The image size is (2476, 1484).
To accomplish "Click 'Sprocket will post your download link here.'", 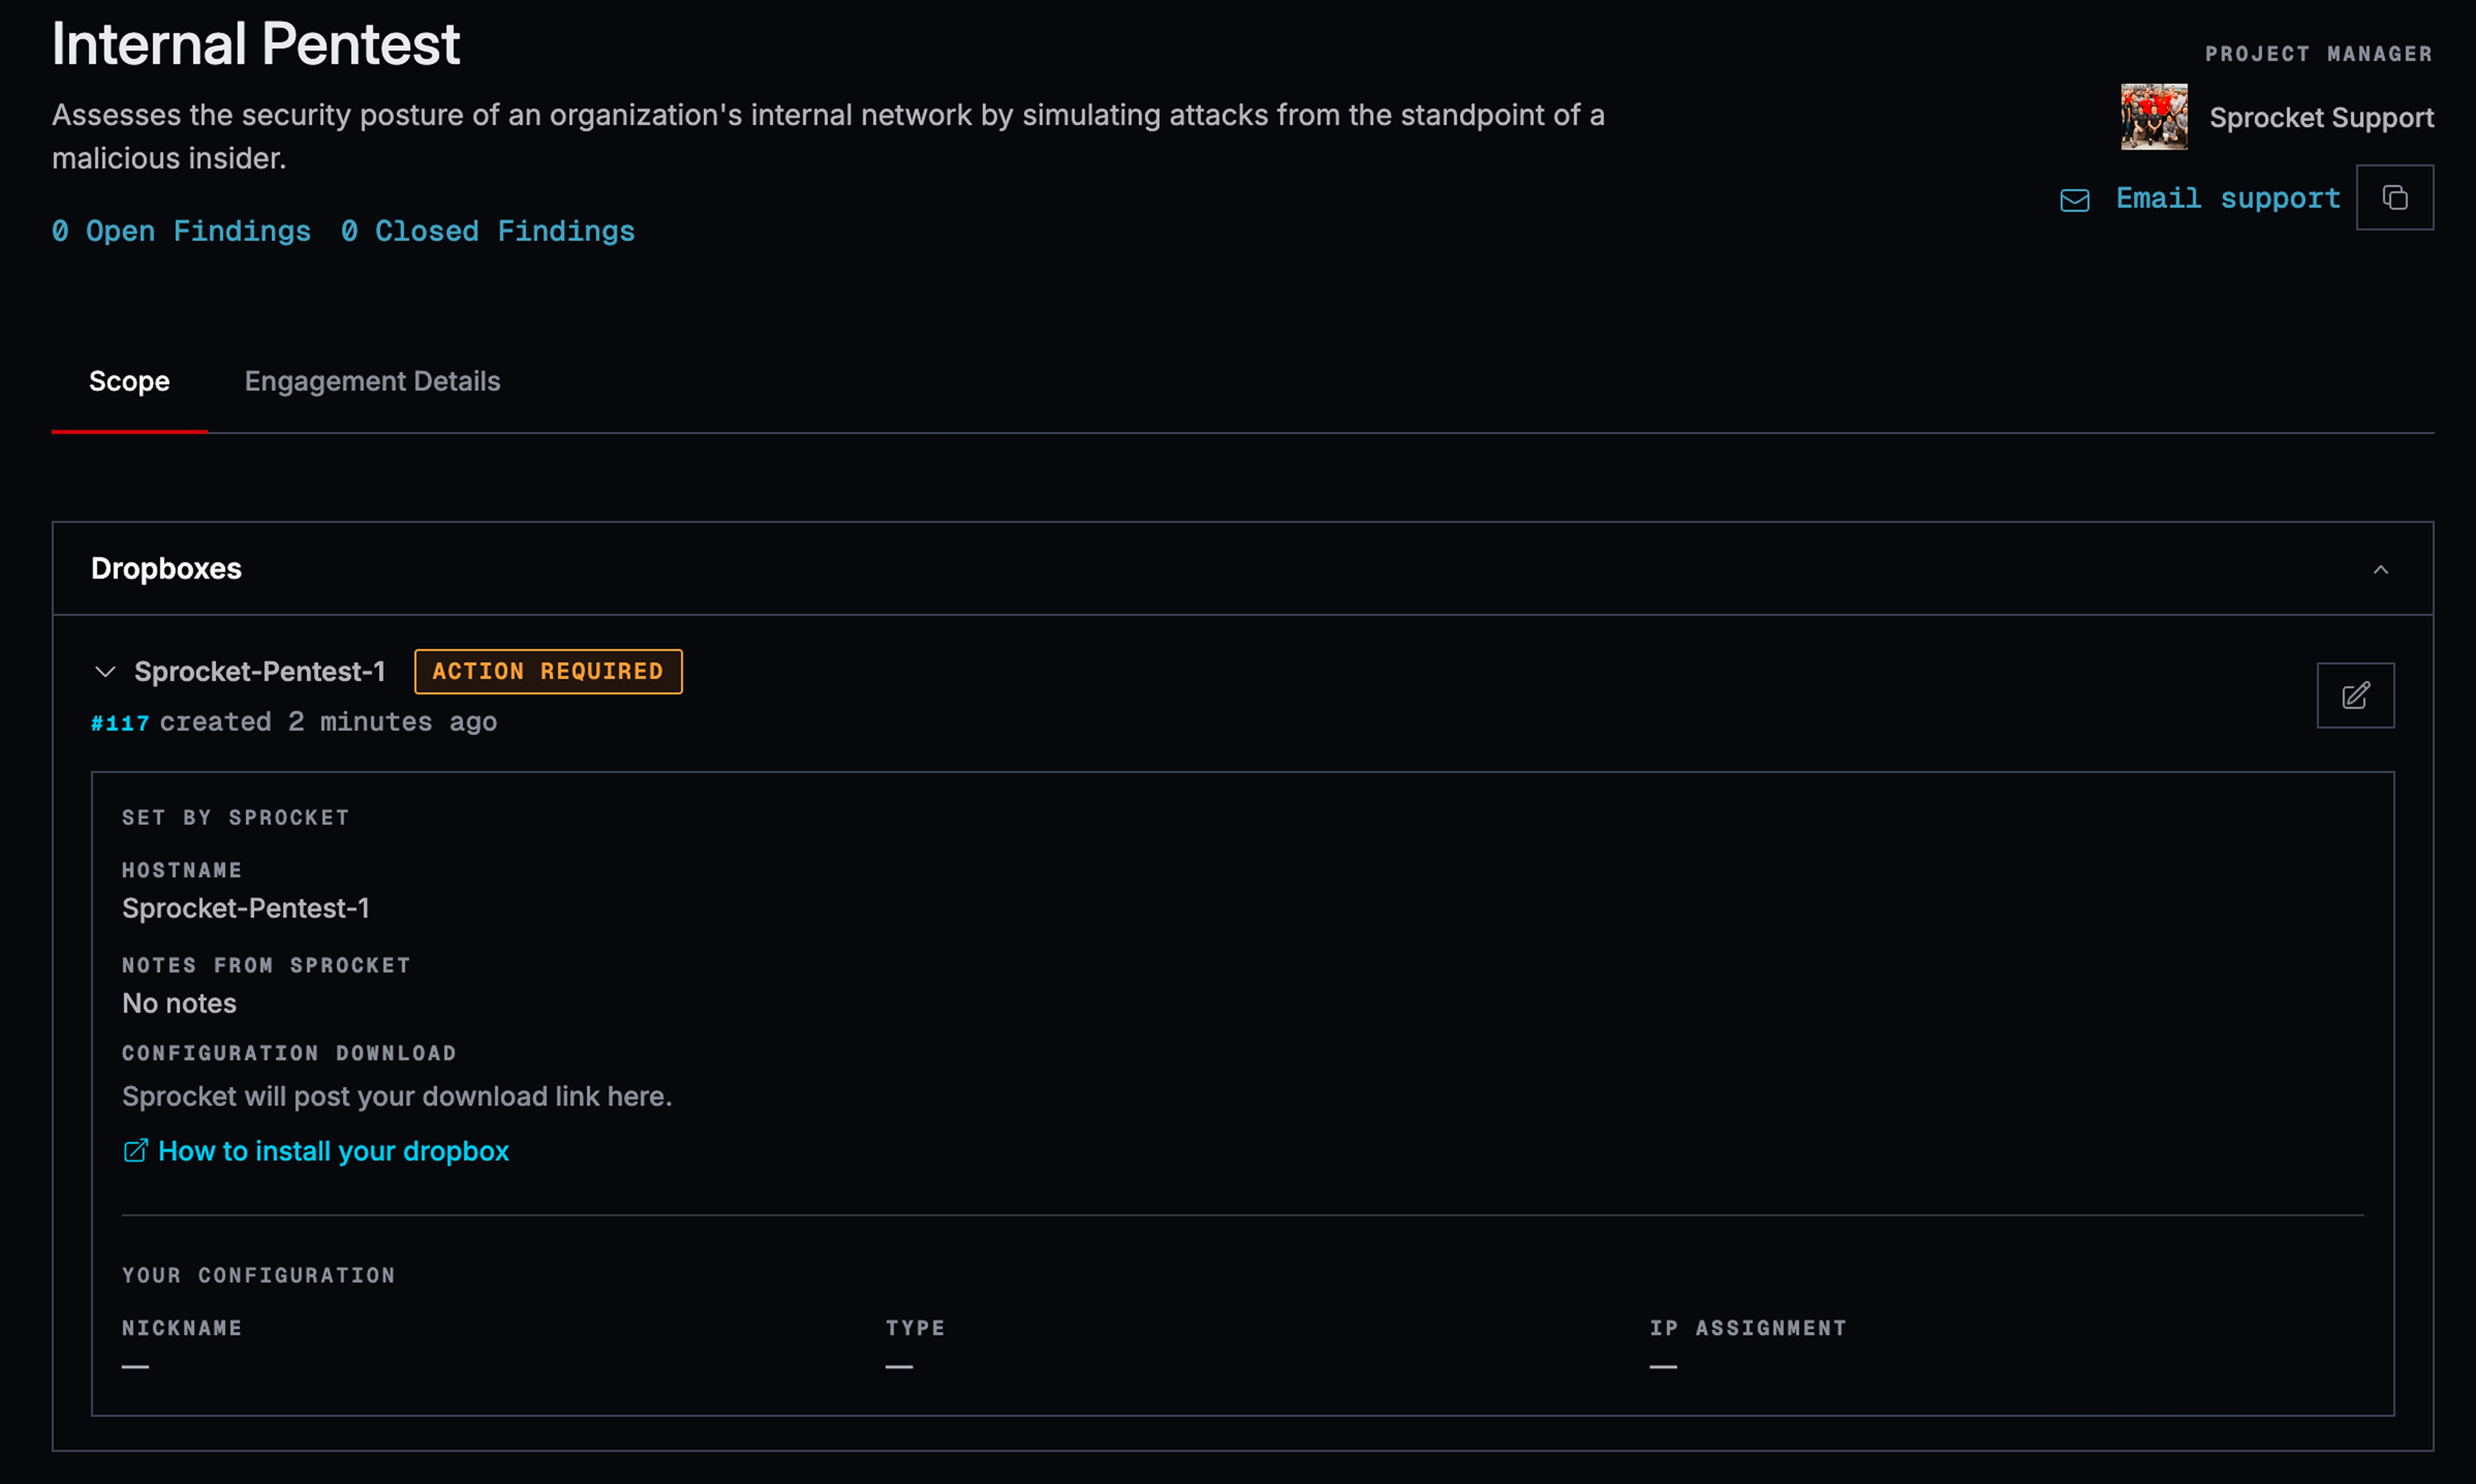I will click(x=397, y=1096).
